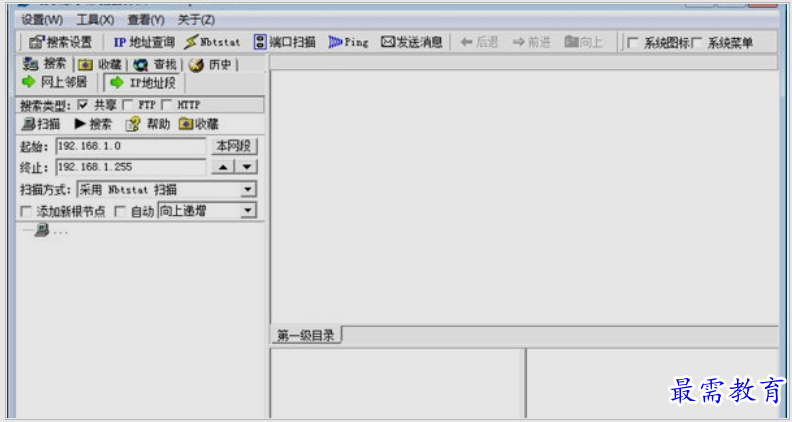Switch to the 查找 tab
The height and width of the screenshot is (422, 792).
155,64
